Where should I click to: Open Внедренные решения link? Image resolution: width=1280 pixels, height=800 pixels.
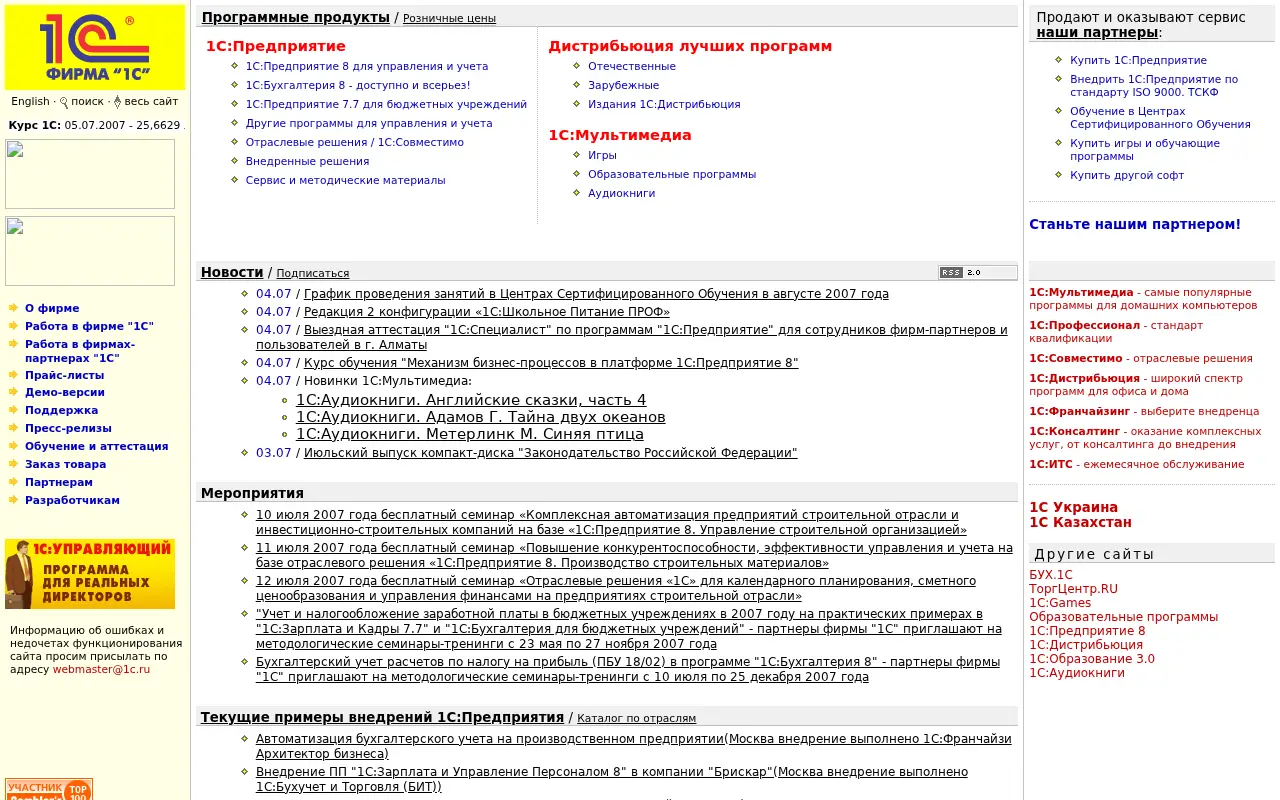click(x=307, y=161)
